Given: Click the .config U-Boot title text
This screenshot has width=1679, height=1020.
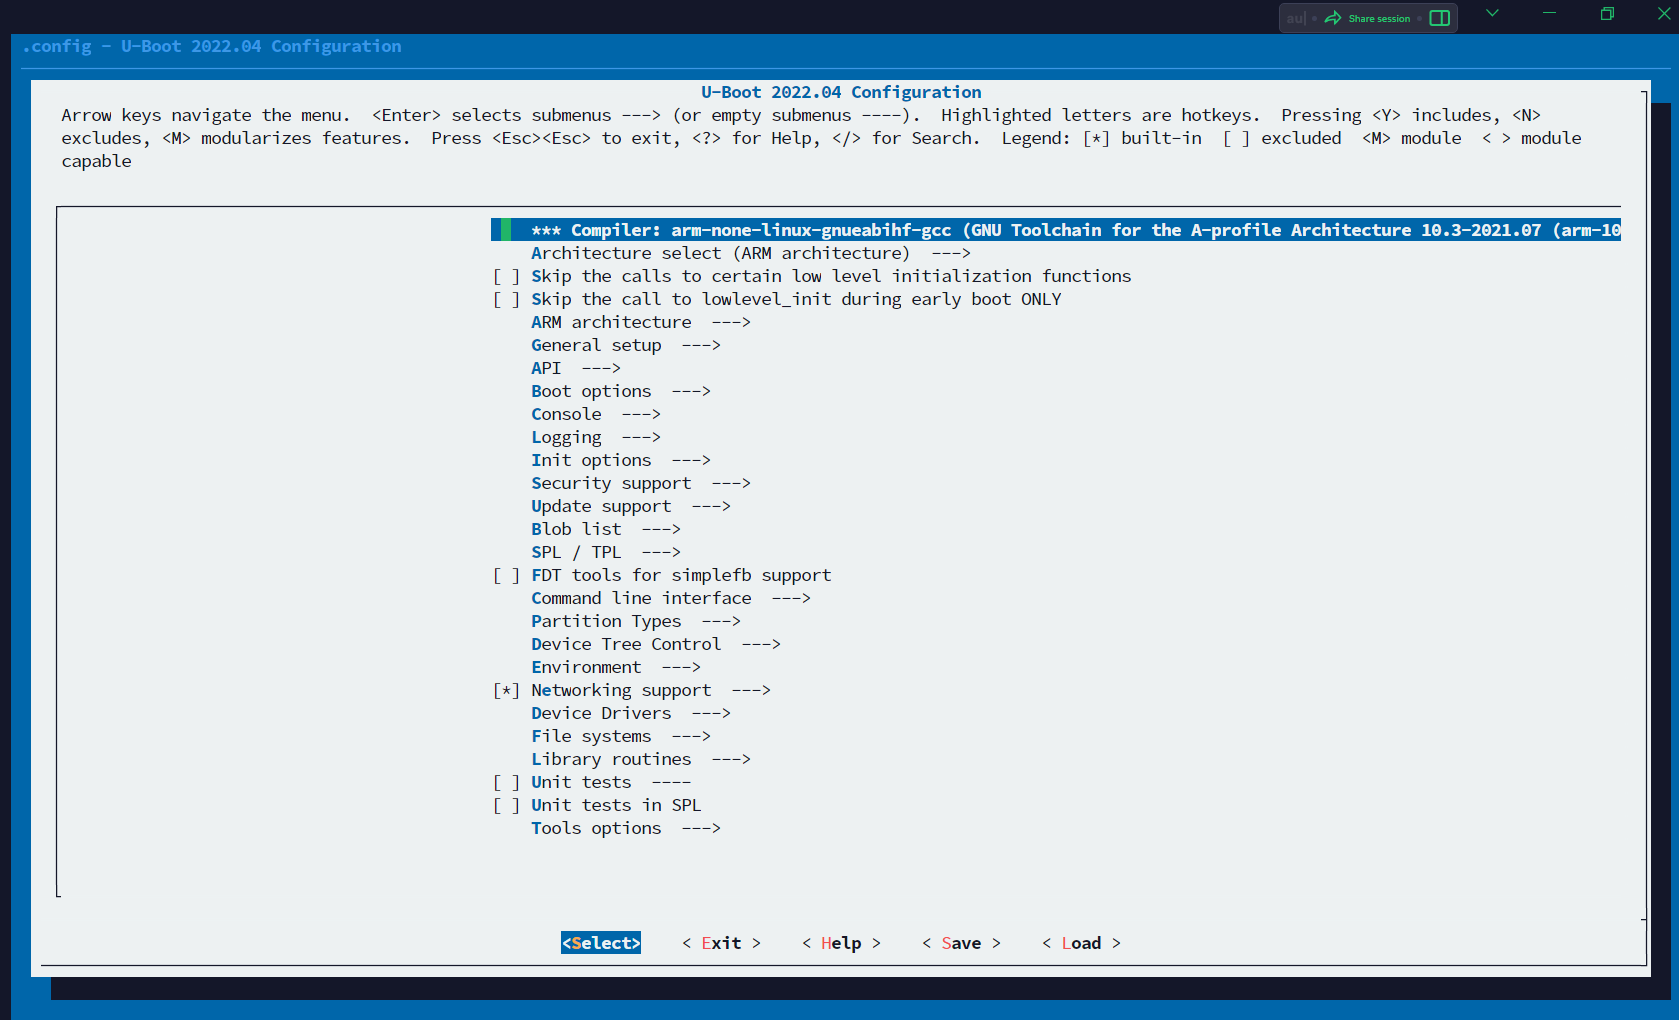Looking at the screenshot, I should [211, 47].
